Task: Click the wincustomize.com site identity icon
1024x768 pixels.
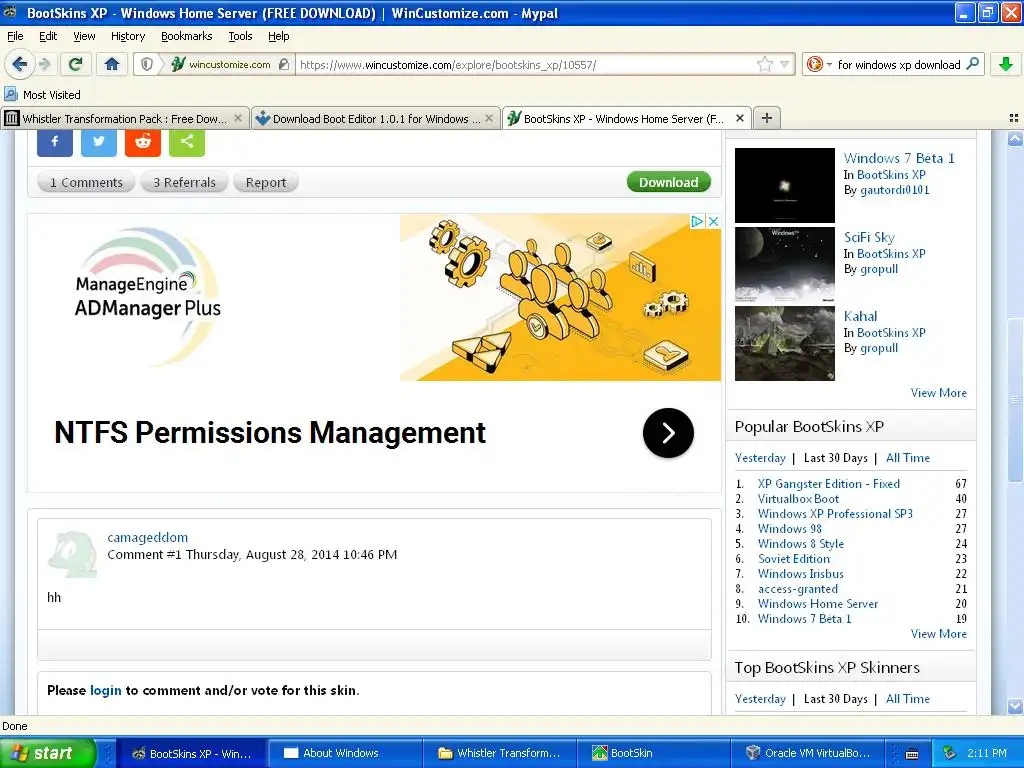Action: (178, 64)
